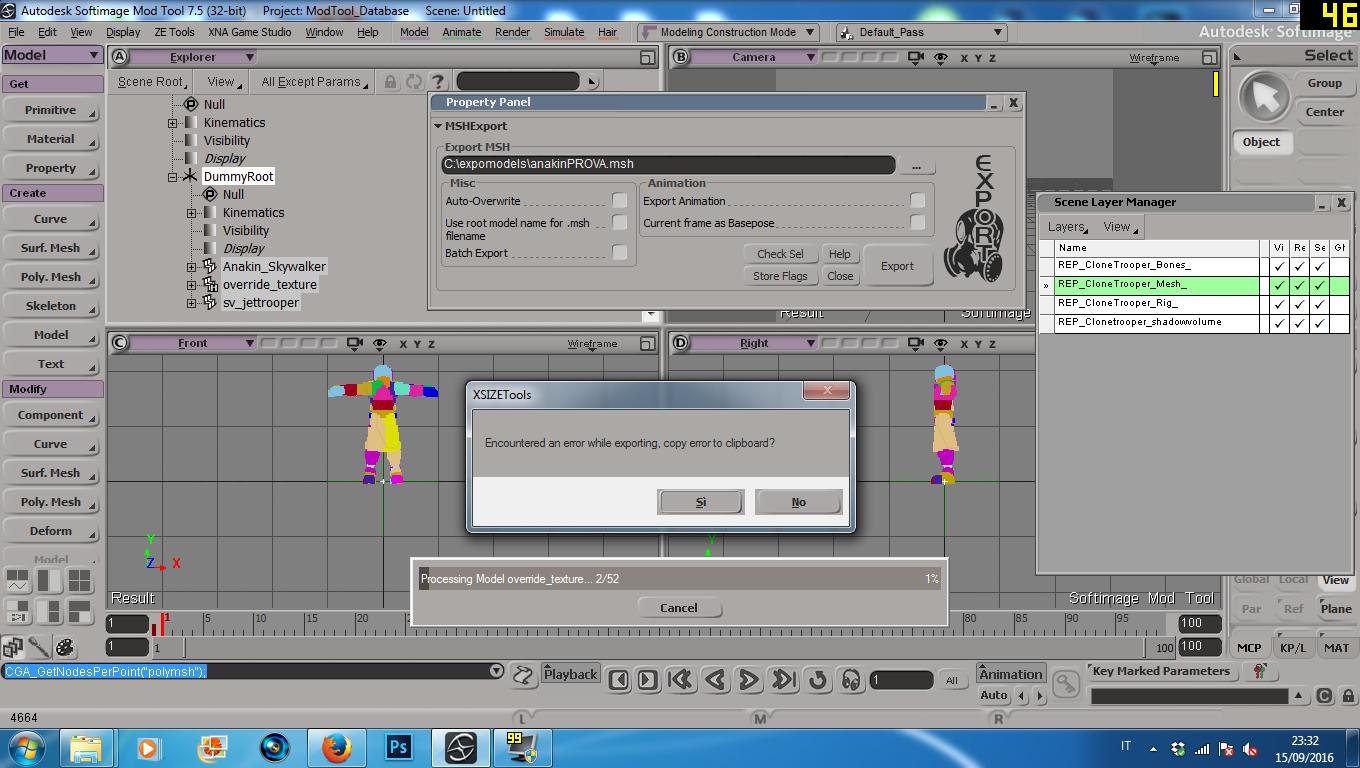The width and height of the screenshot is (1360, 768).
Task: Click Camera viewport camera icon
Action: pos(917,58)
